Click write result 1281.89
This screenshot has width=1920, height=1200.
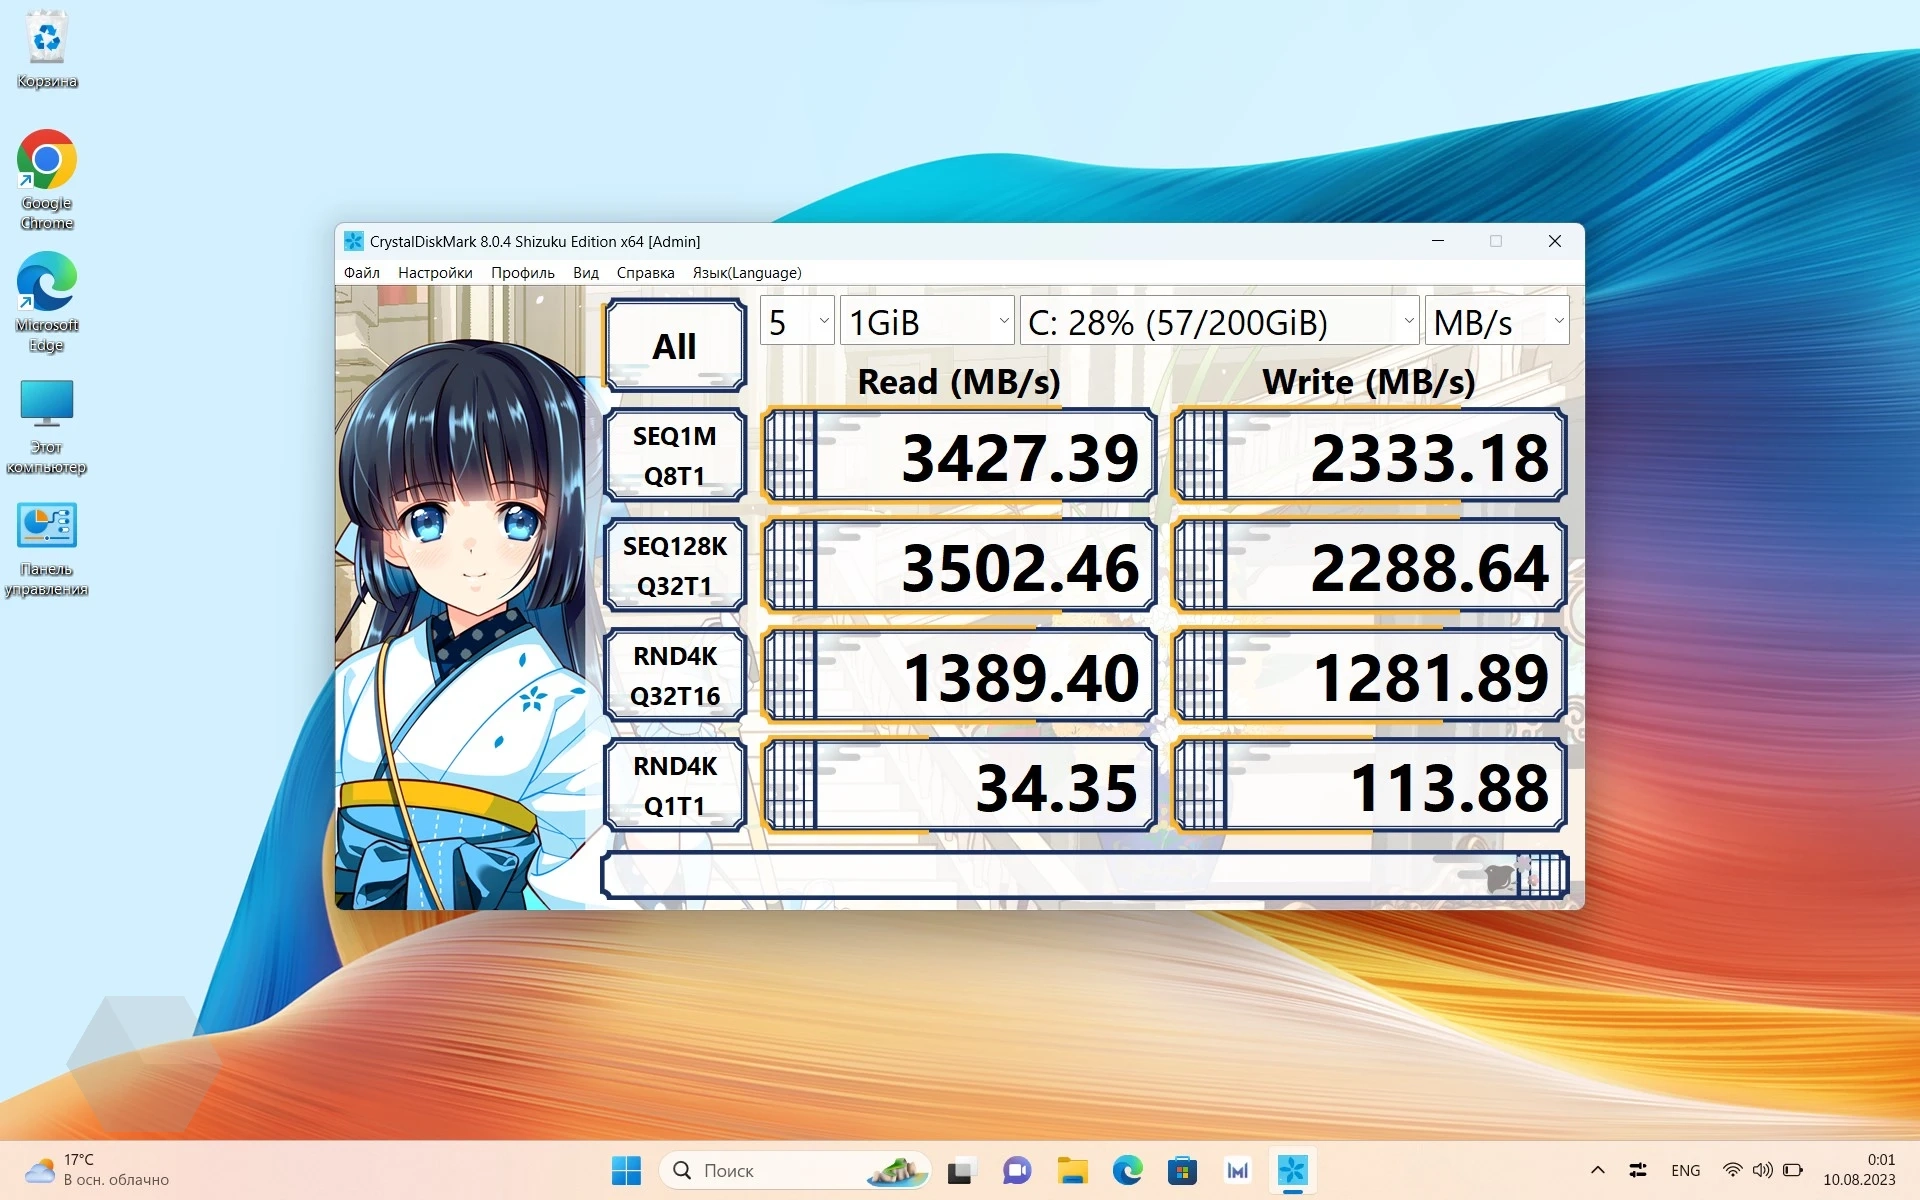tap(1370, 676)
